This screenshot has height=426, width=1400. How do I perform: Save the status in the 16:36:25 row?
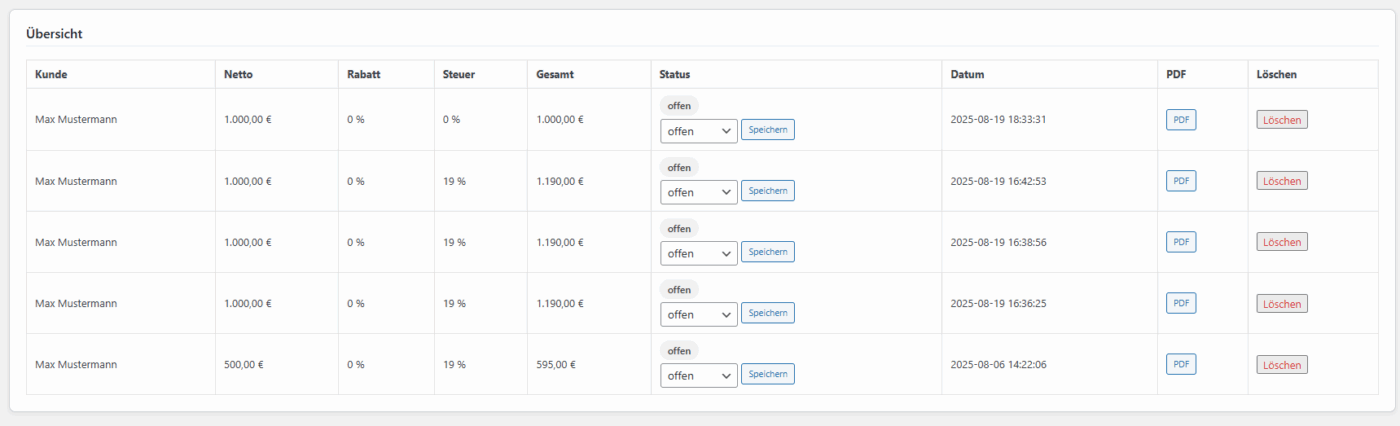pyautogui.click(x=767, y=313)
